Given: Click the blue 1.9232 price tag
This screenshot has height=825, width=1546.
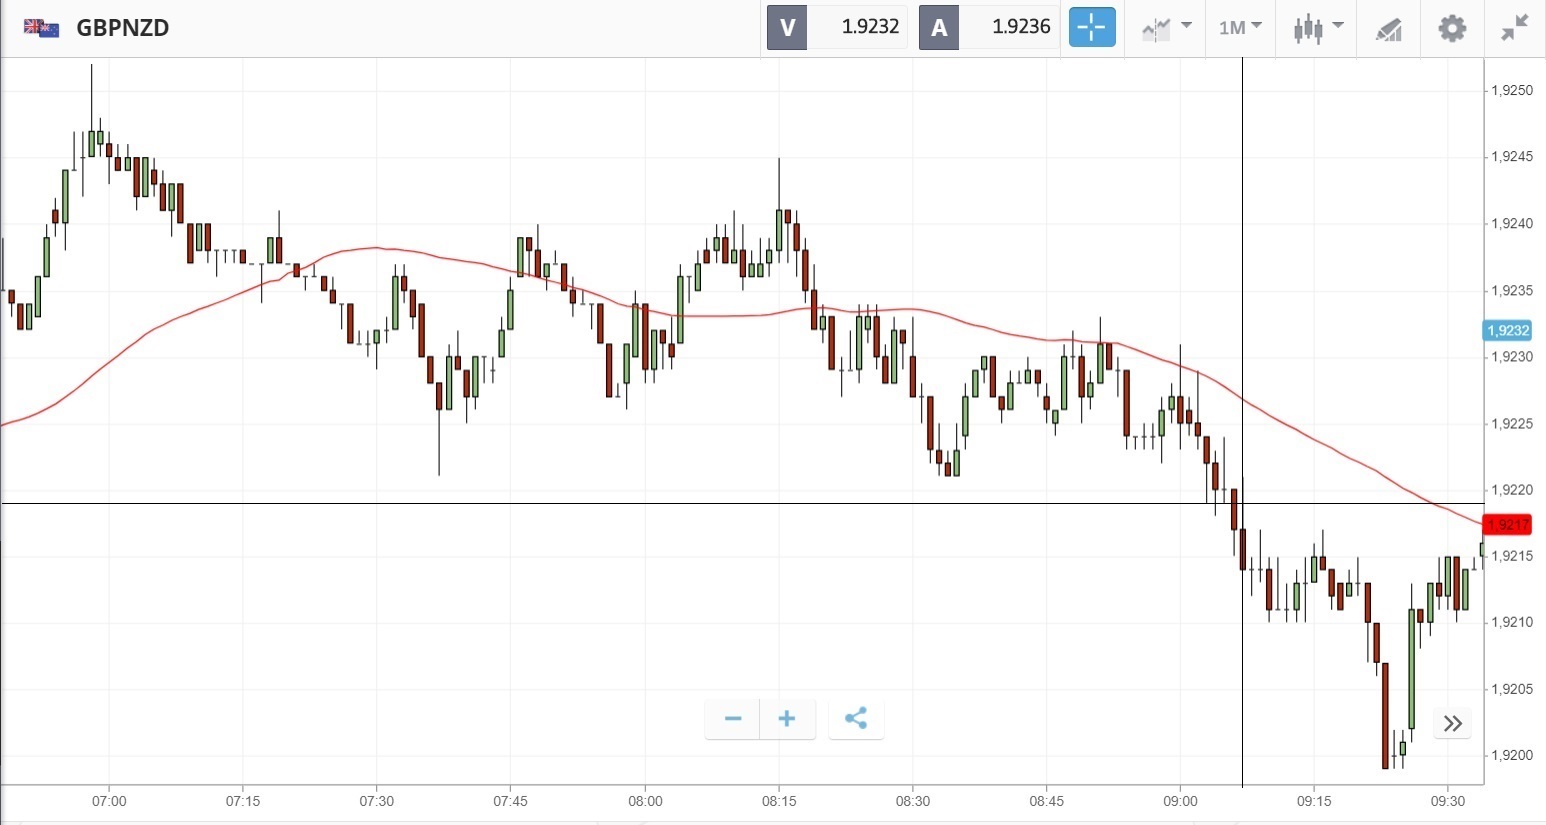Looking at the screenshot, I should (x=1507, y=331).
